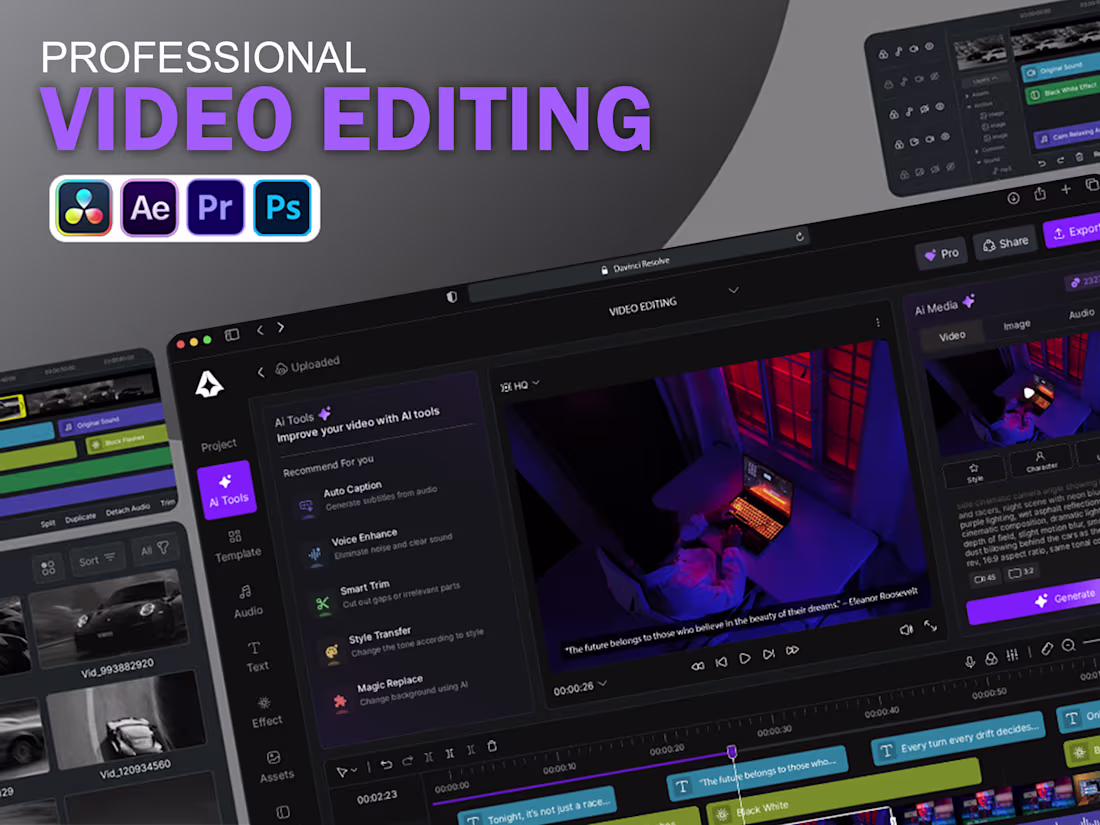
Task: Reload page using address bar refresh icon
Action: tap(800, 236)
